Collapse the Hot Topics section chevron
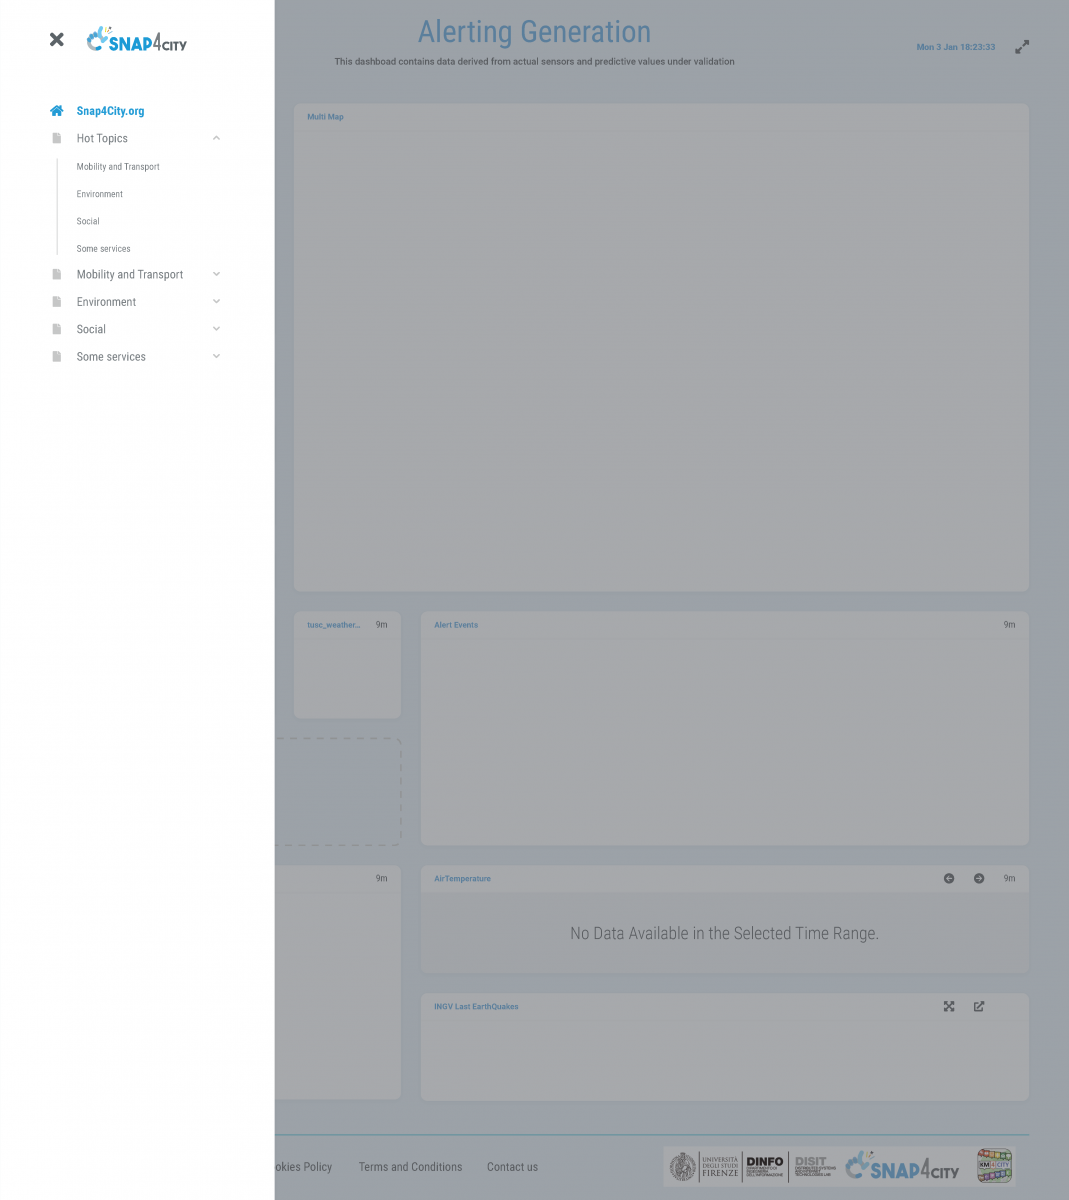1069x1200 pixels. pos(216,138)
